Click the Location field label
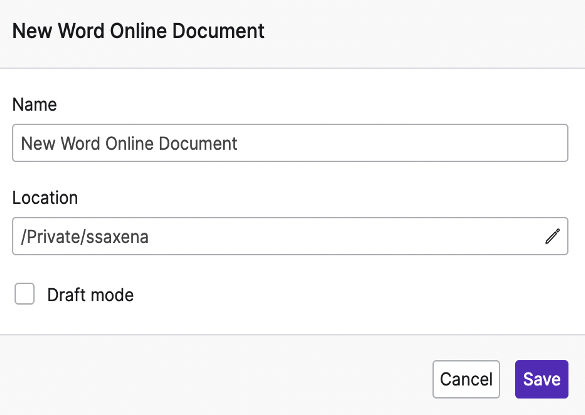This screenshot has height=415, width=585. 45,197
